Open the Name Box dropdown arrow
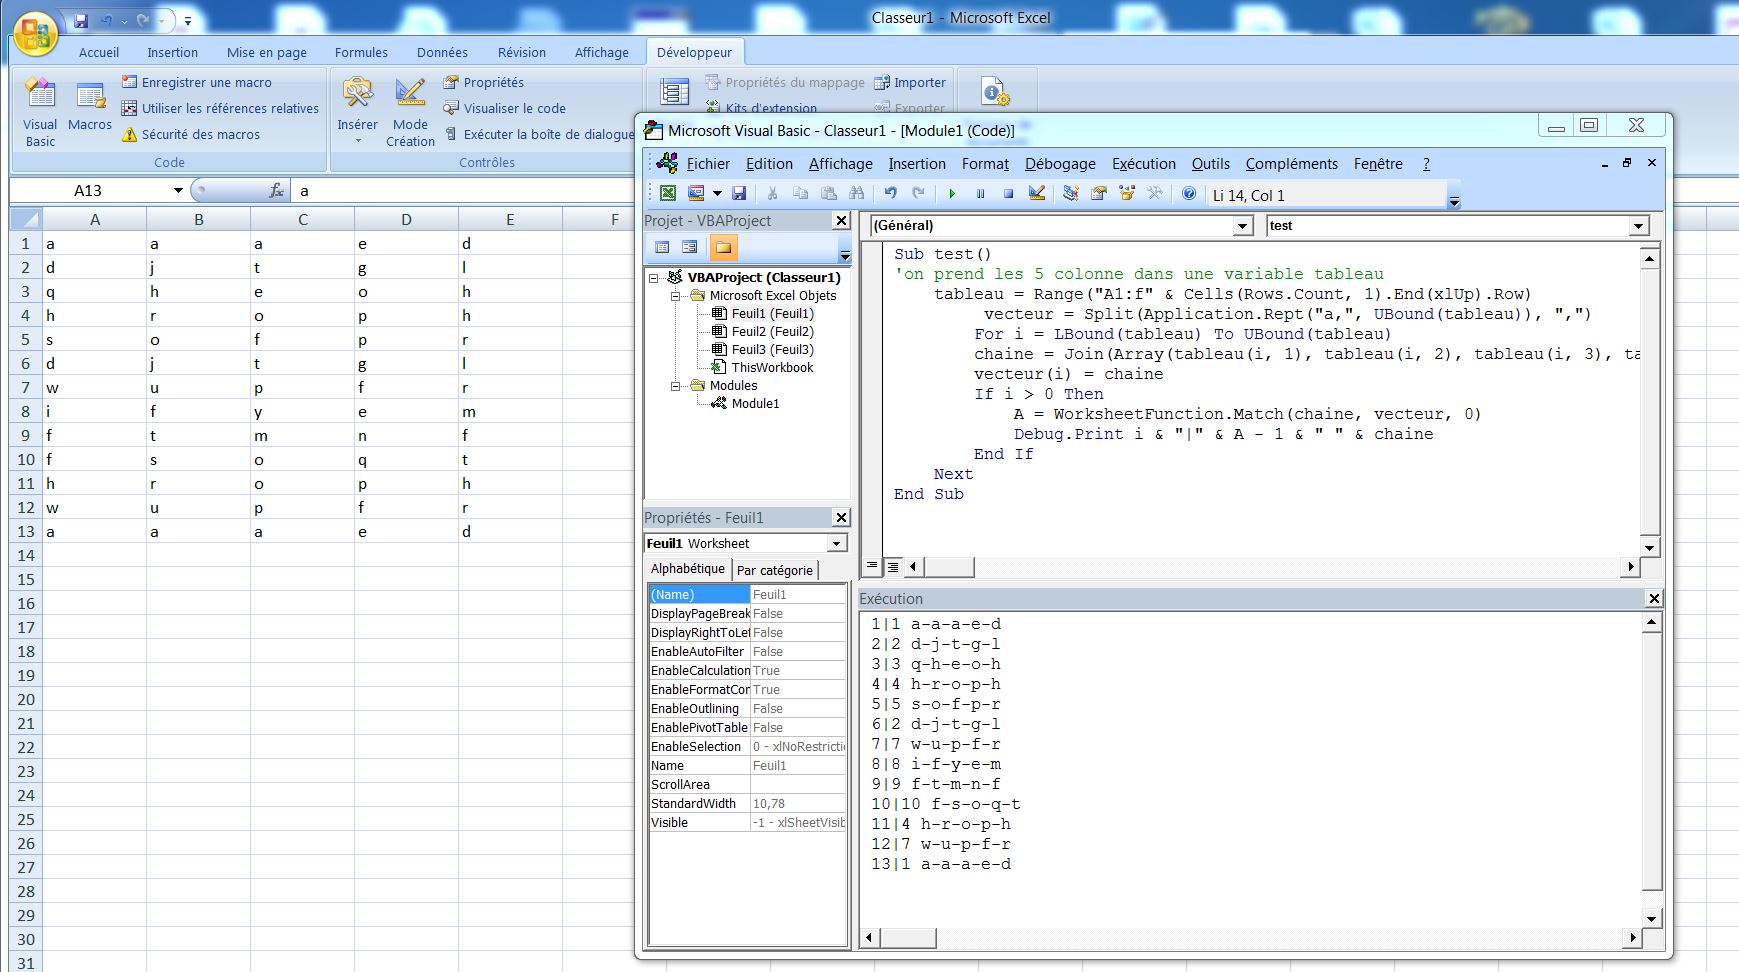This screenshot has height=972, width=1739. coord(178,190)
